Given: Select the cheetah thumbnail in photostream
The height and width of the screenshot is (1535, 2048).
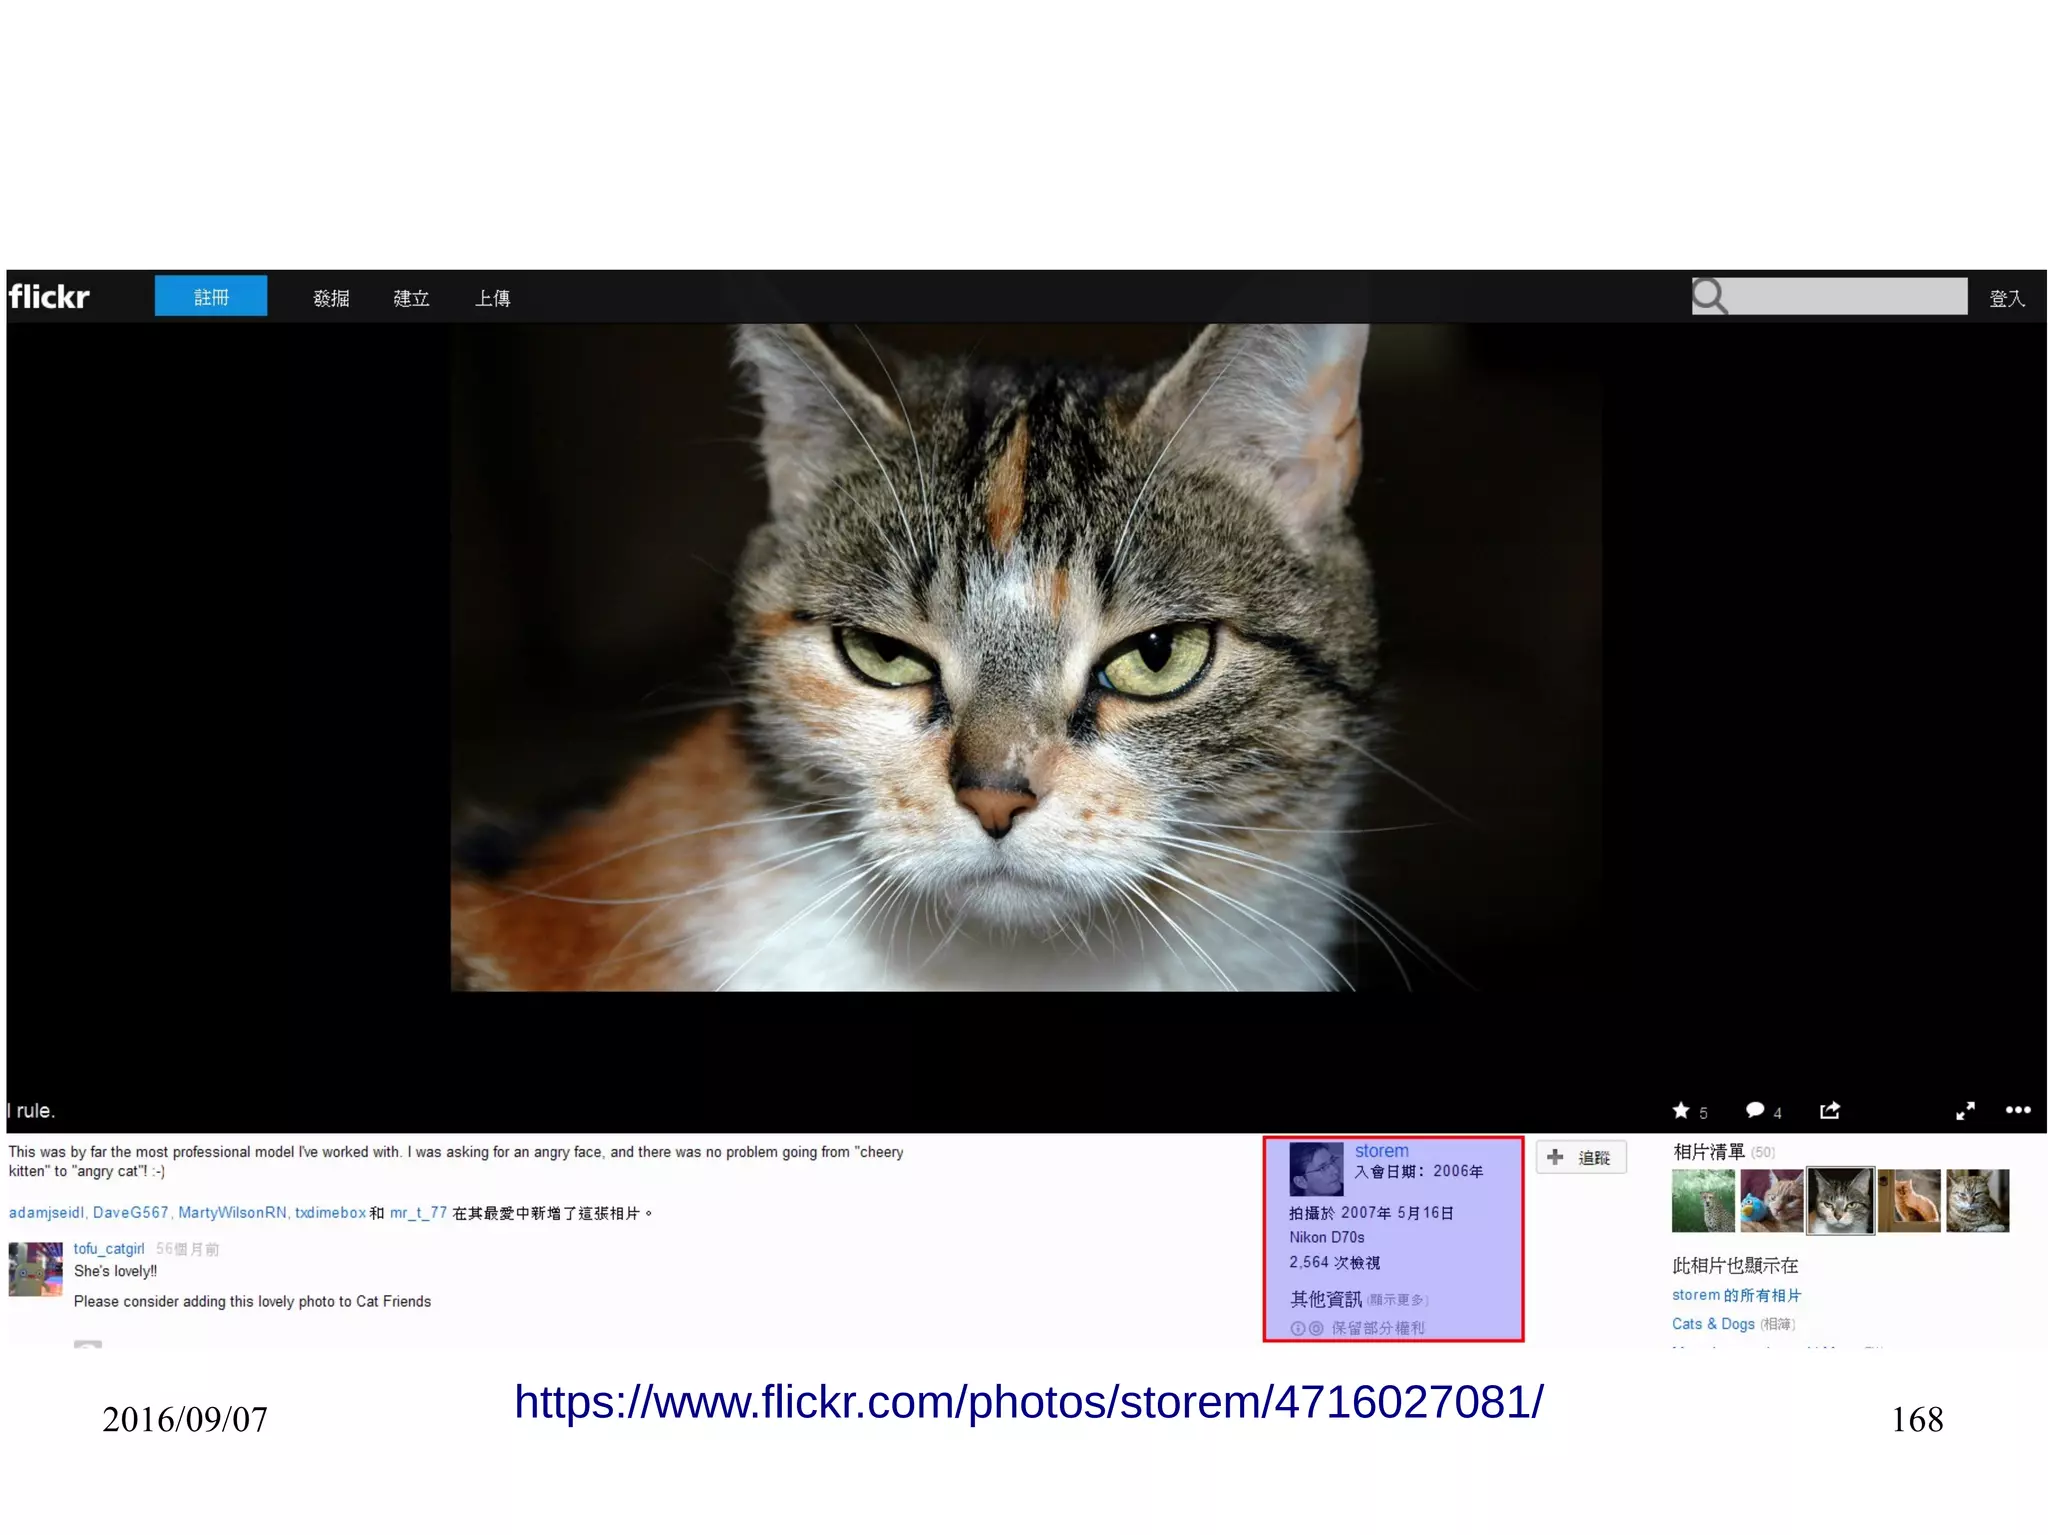Looking at the screenshot, I should coord(1703,1201).
